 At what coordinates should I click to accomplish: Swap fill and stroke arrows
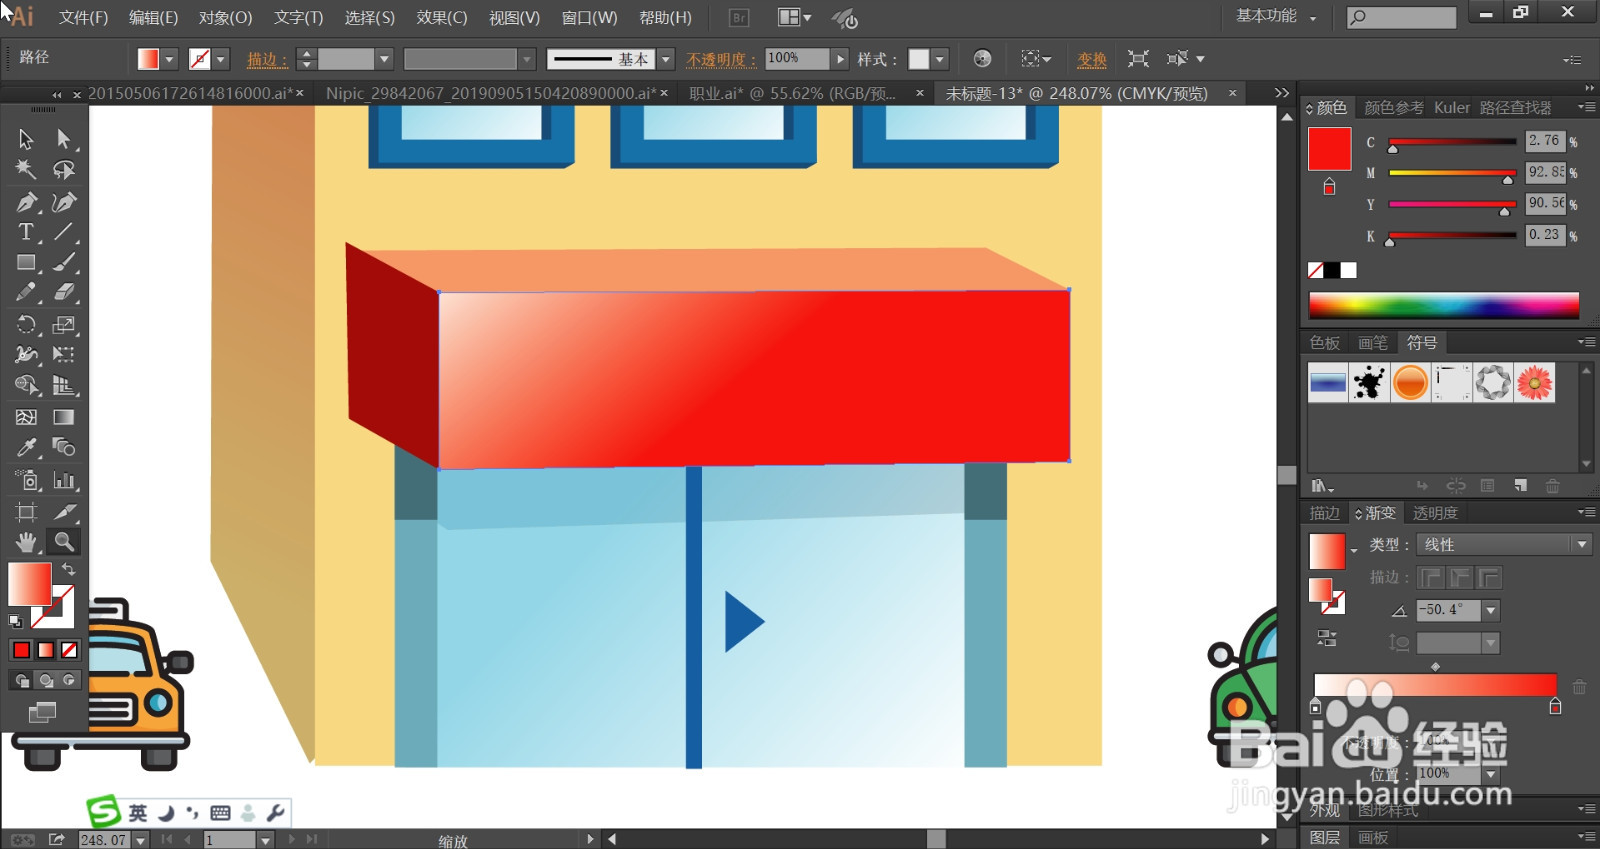coord(69,568)
